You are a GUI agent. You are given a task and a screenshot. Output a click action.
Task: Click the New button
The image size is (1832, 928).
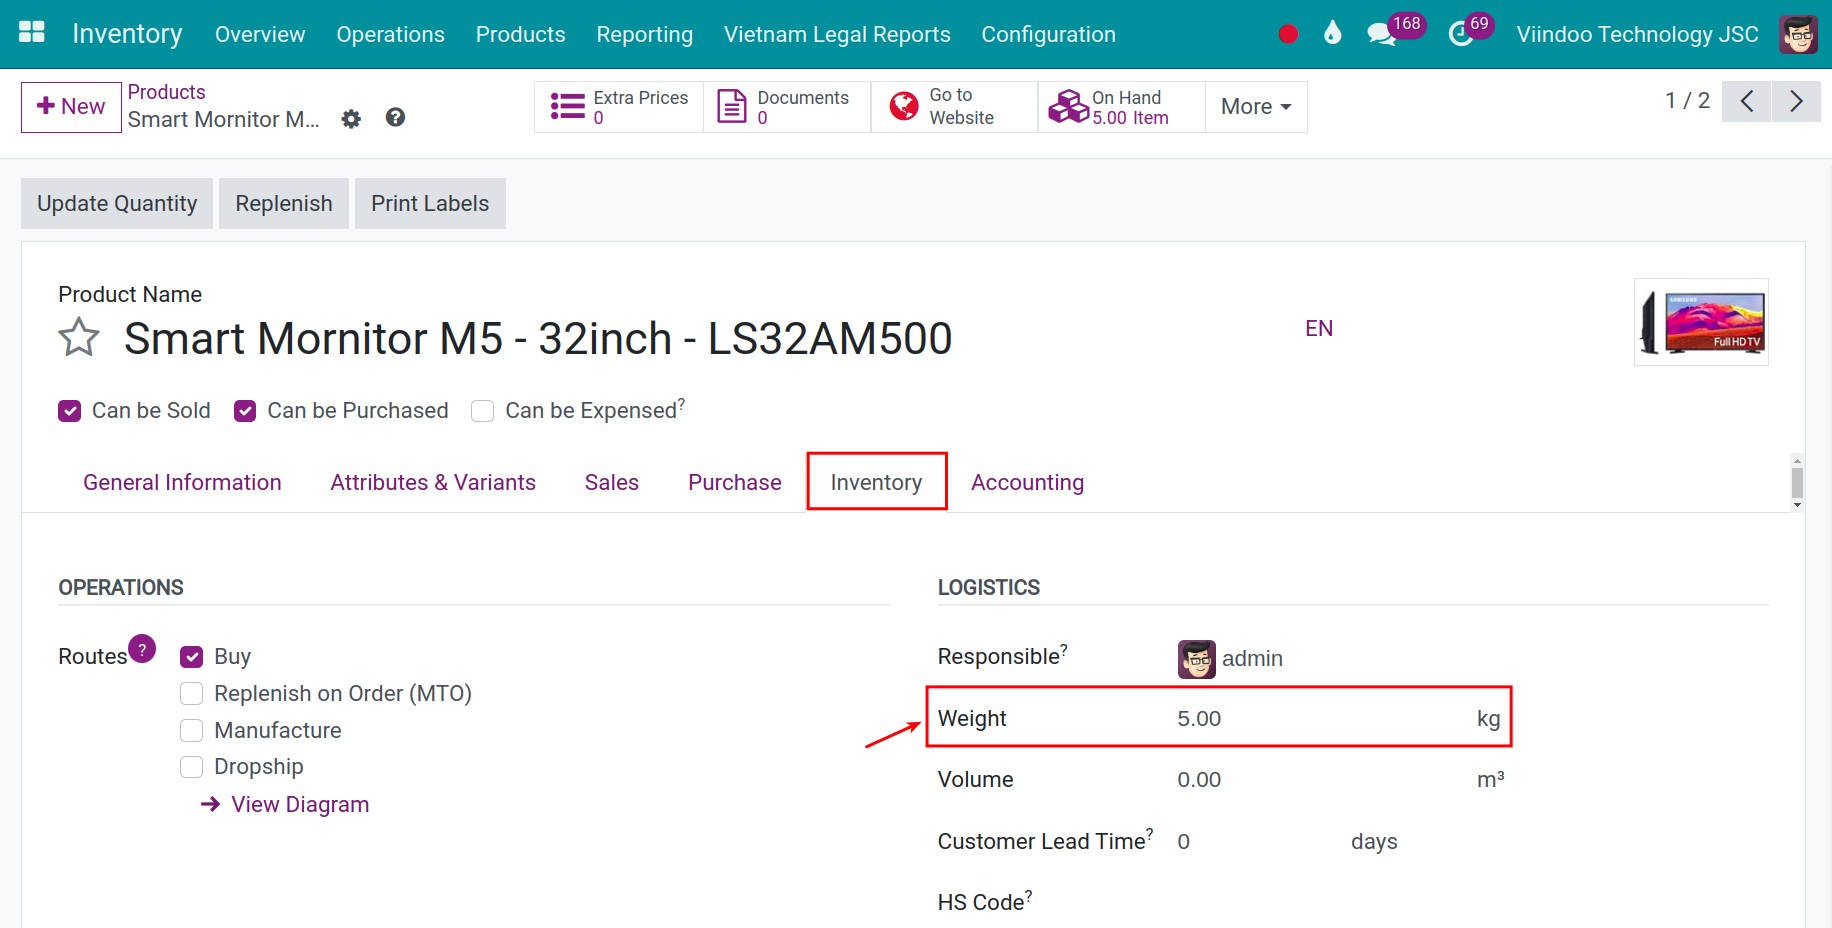click(x=71, y=107)
